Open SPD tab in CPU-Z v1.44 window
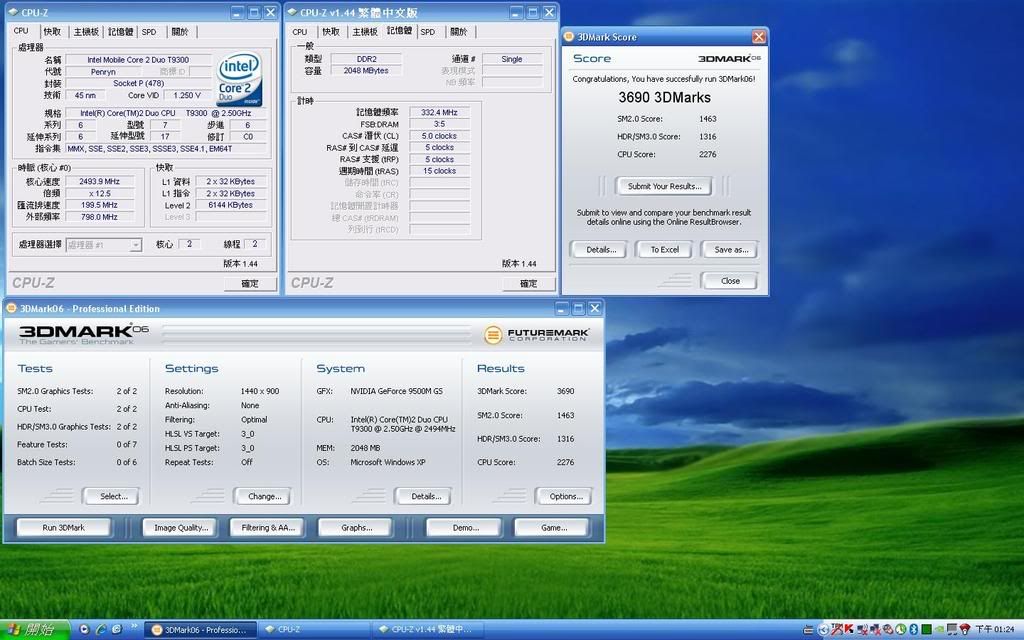Viewport: 1024px width, 640px height. coord(428,31)
